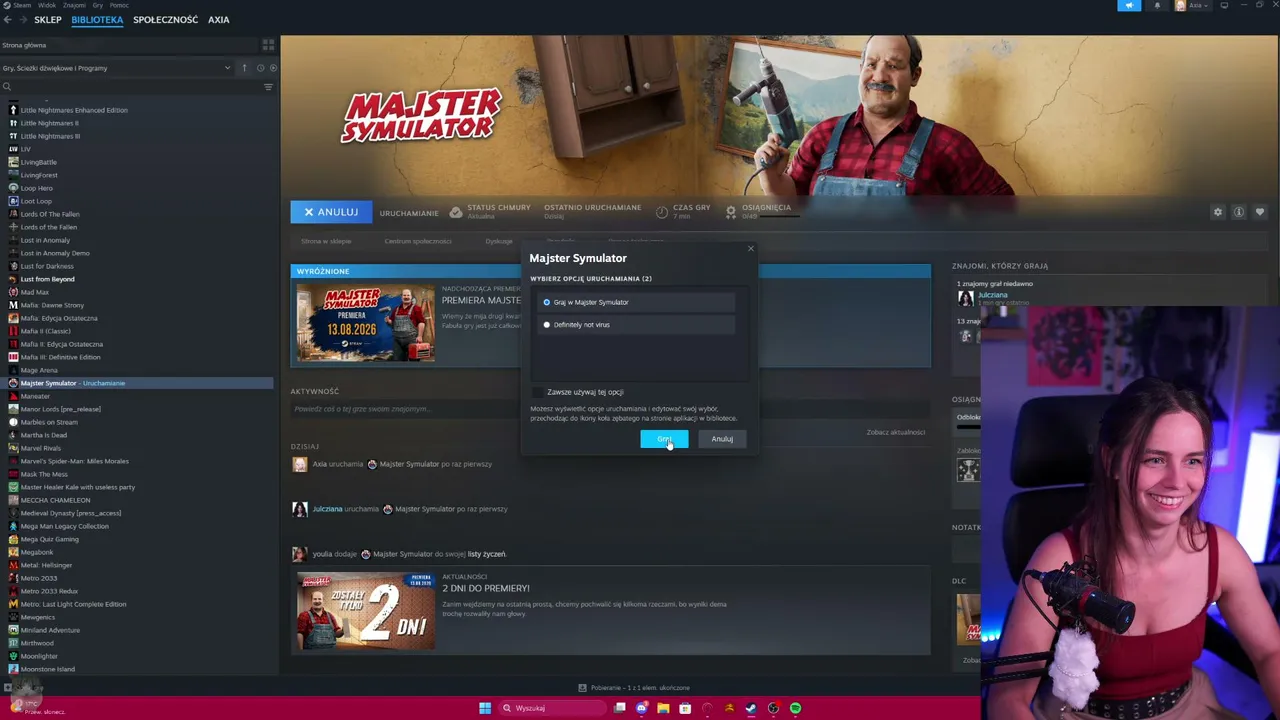This screenshot has height=720, width=1280.
Task: Open the Gry menu
Action: pos(98,5)
